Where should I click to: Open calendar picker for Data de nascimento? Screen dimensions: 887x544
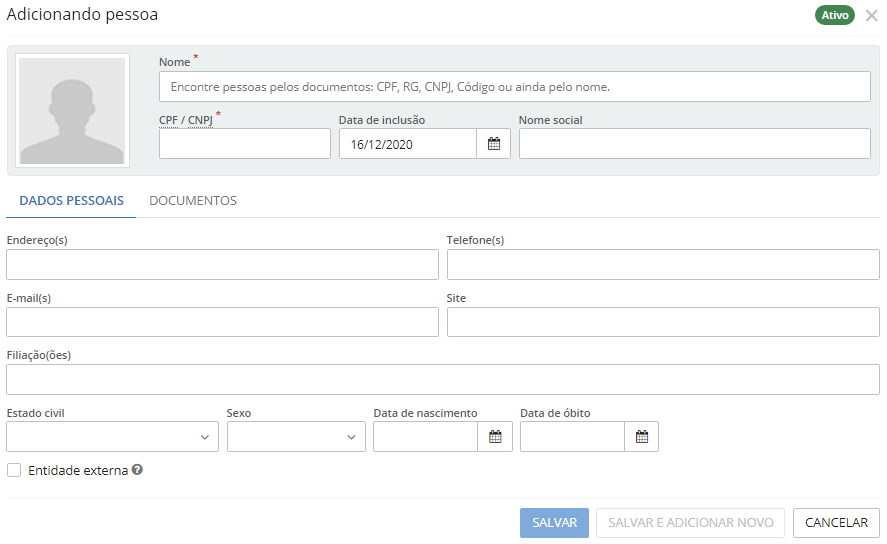click(x=495, y=437)
